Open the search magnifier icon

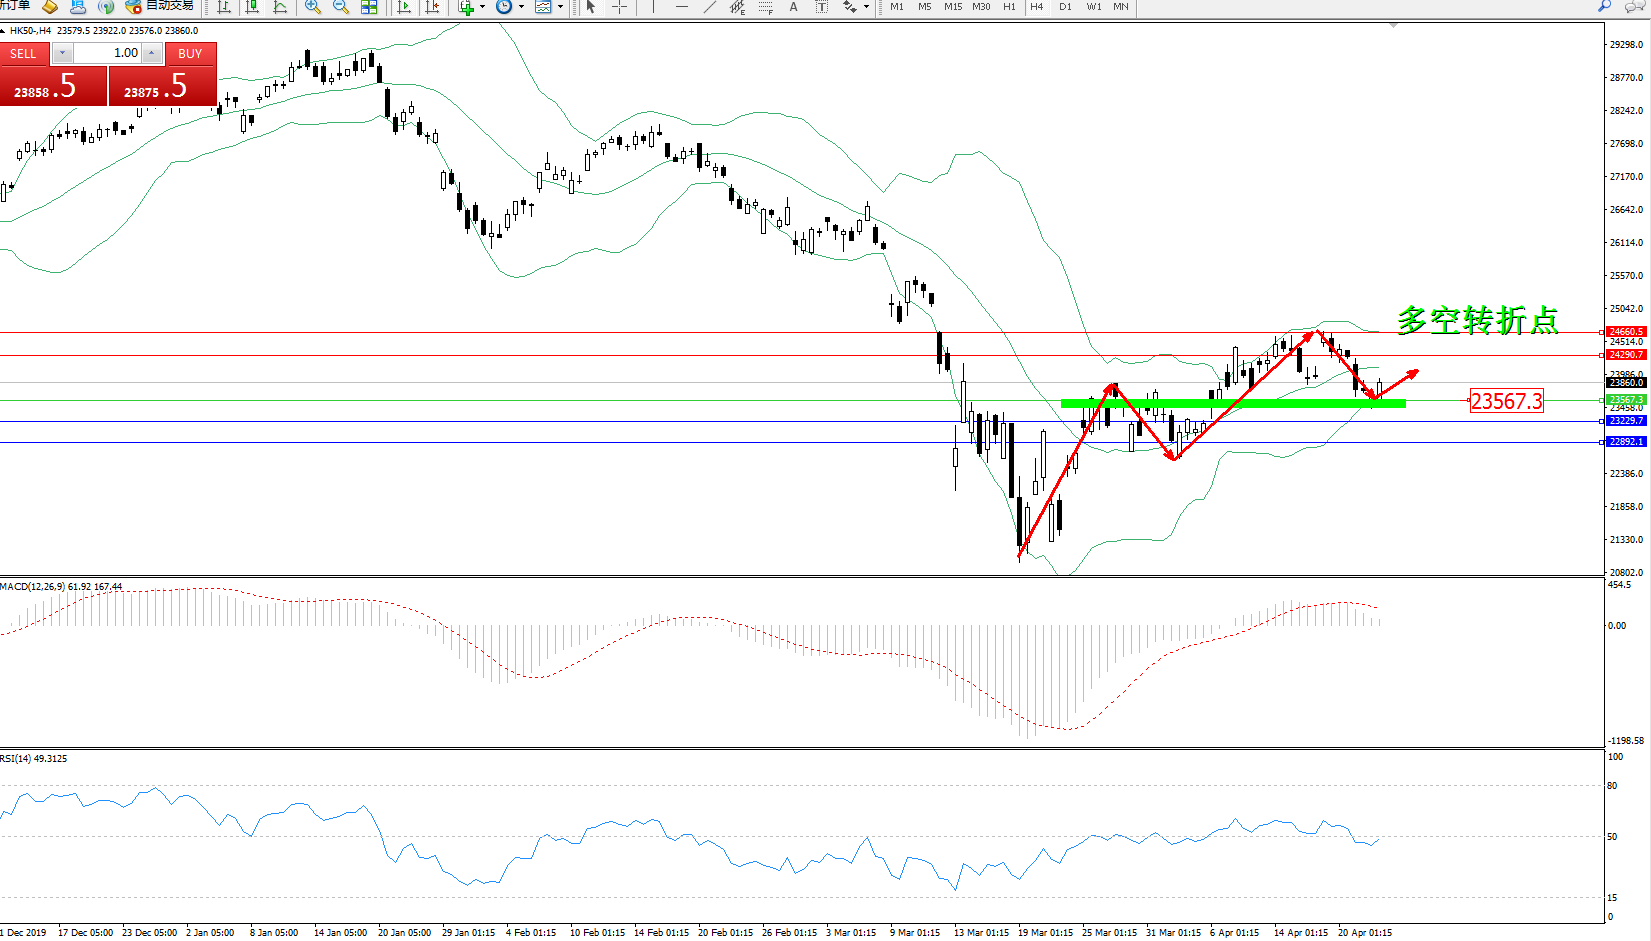tap(1605, 6)
